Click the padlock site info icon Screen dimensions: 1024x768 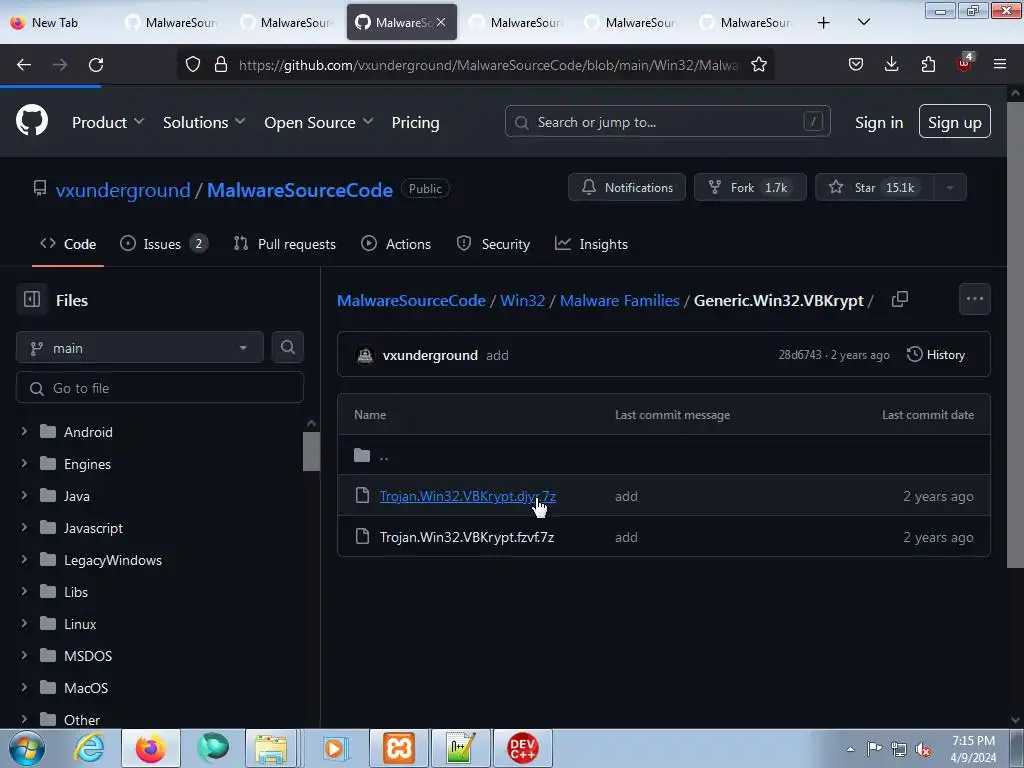click(221, 65)
